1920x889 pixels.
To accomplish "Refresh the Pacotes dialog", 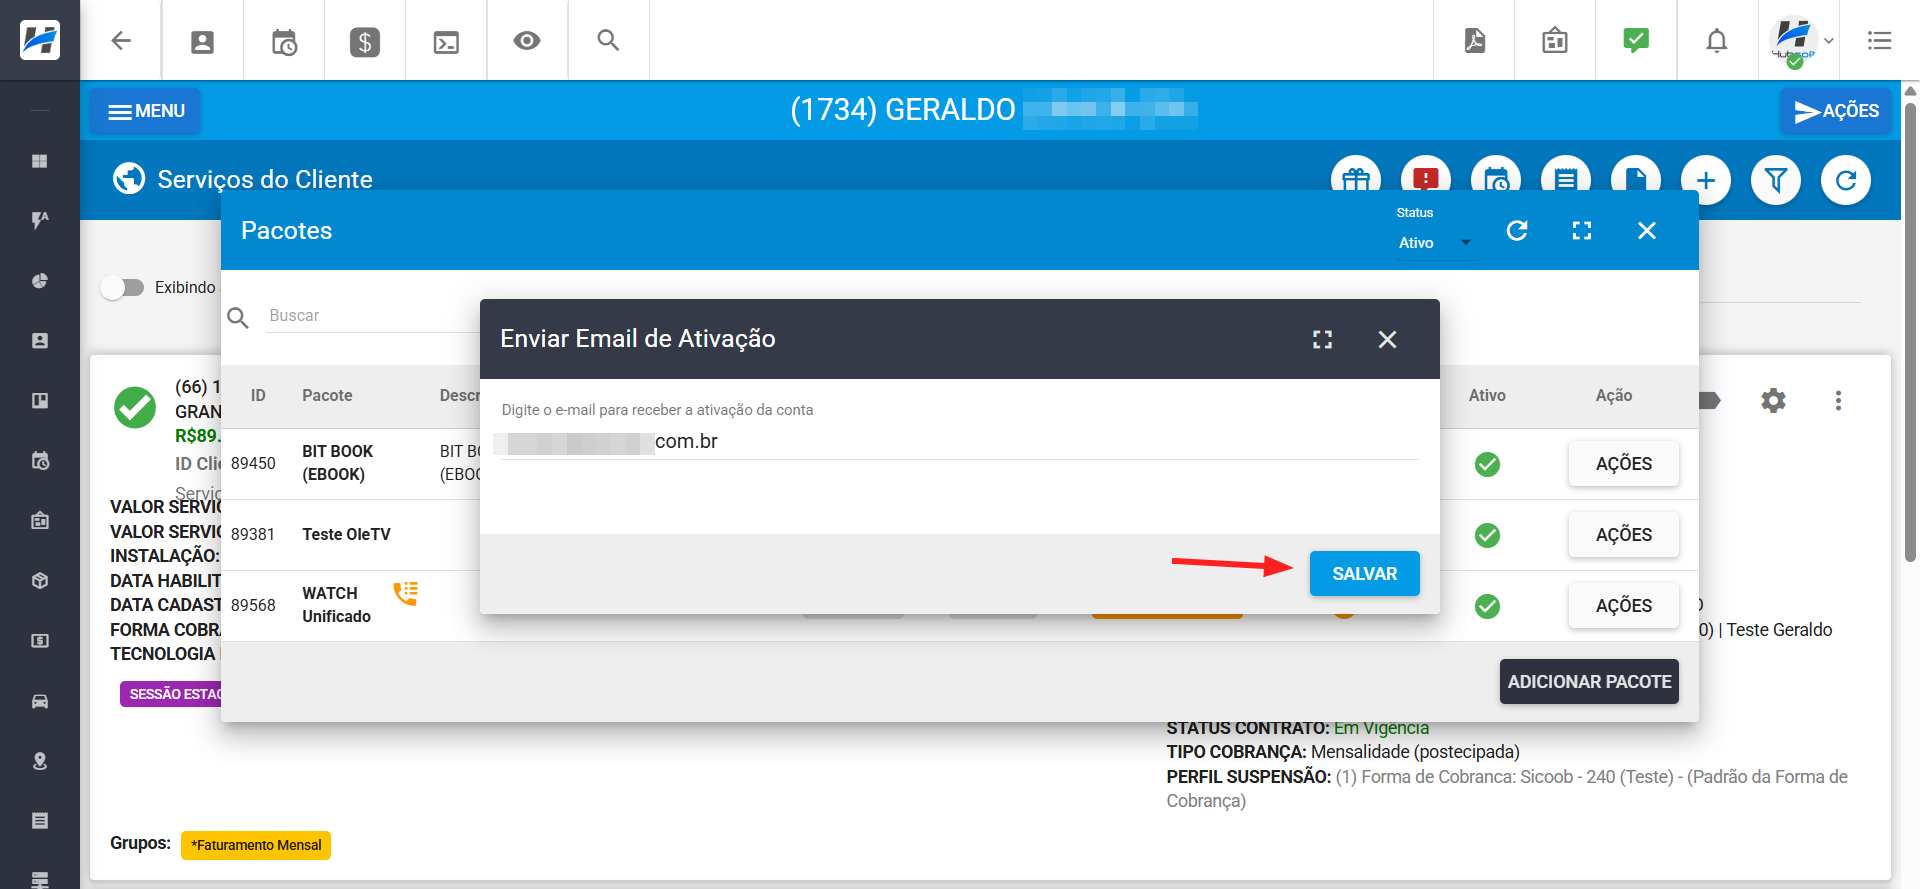I will point(1517,231).
